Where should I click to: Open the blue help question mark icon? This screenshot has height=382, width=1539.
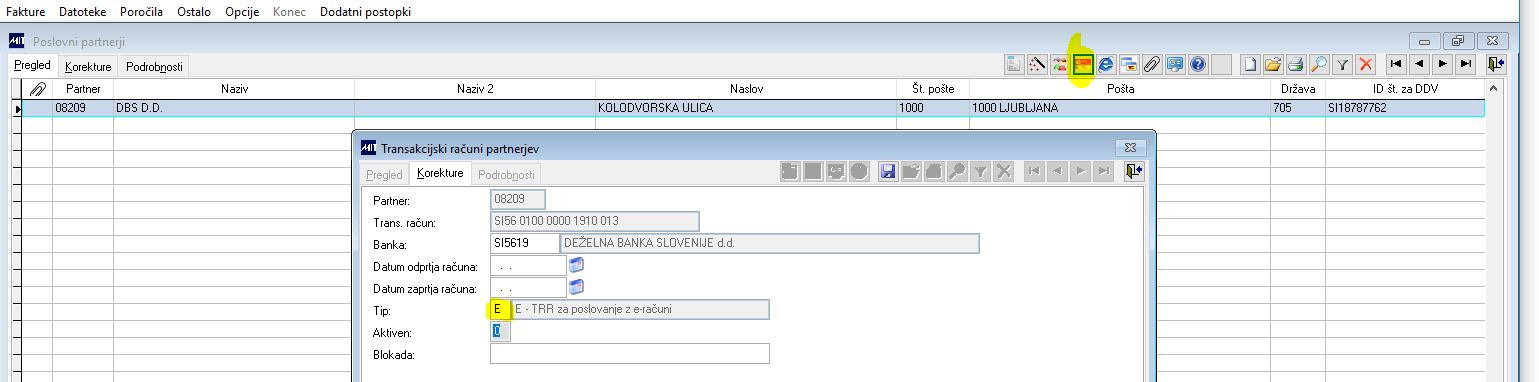pyautogui.click(x=1198, y=64)
